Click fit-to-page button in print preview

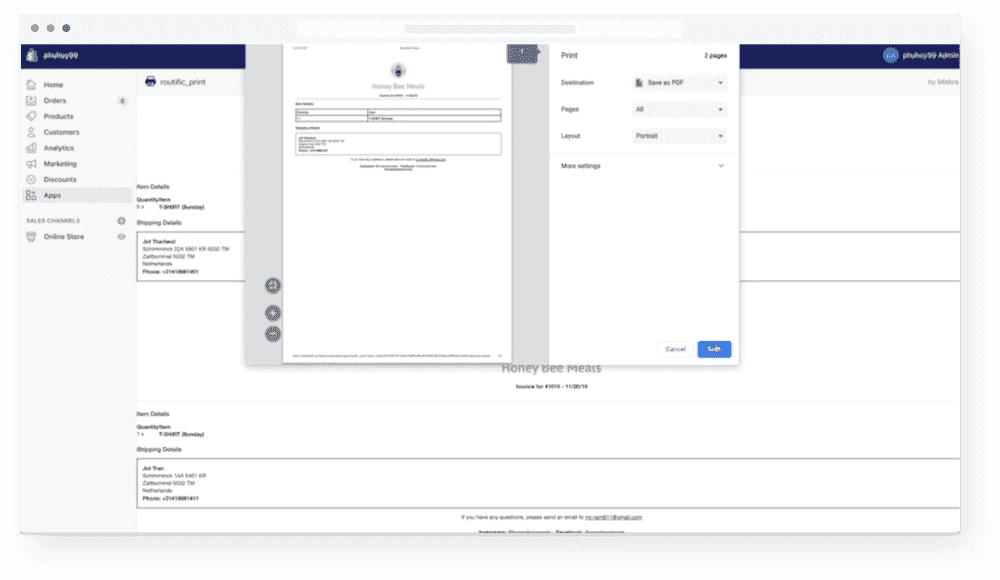coord(272,286)
